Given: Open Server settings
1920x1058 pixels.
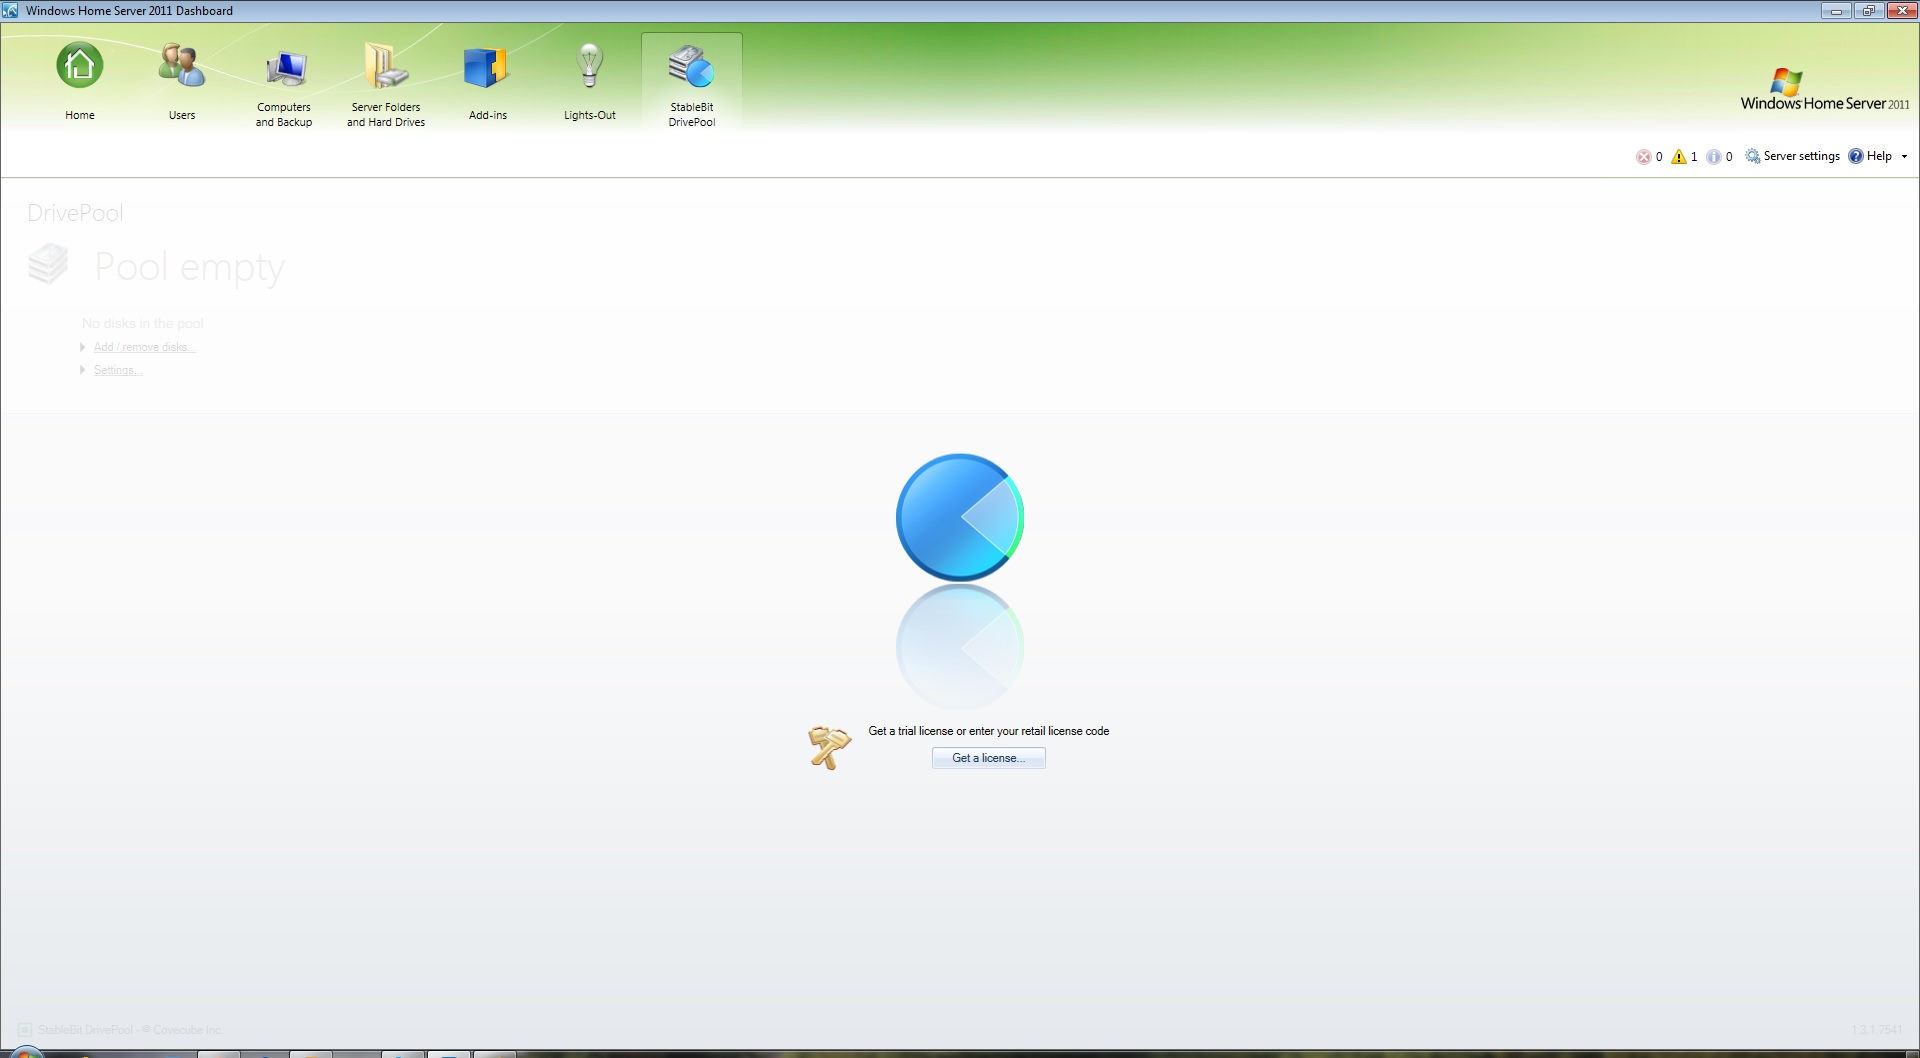Looking at the screenshot, I should coord(1793,156).
